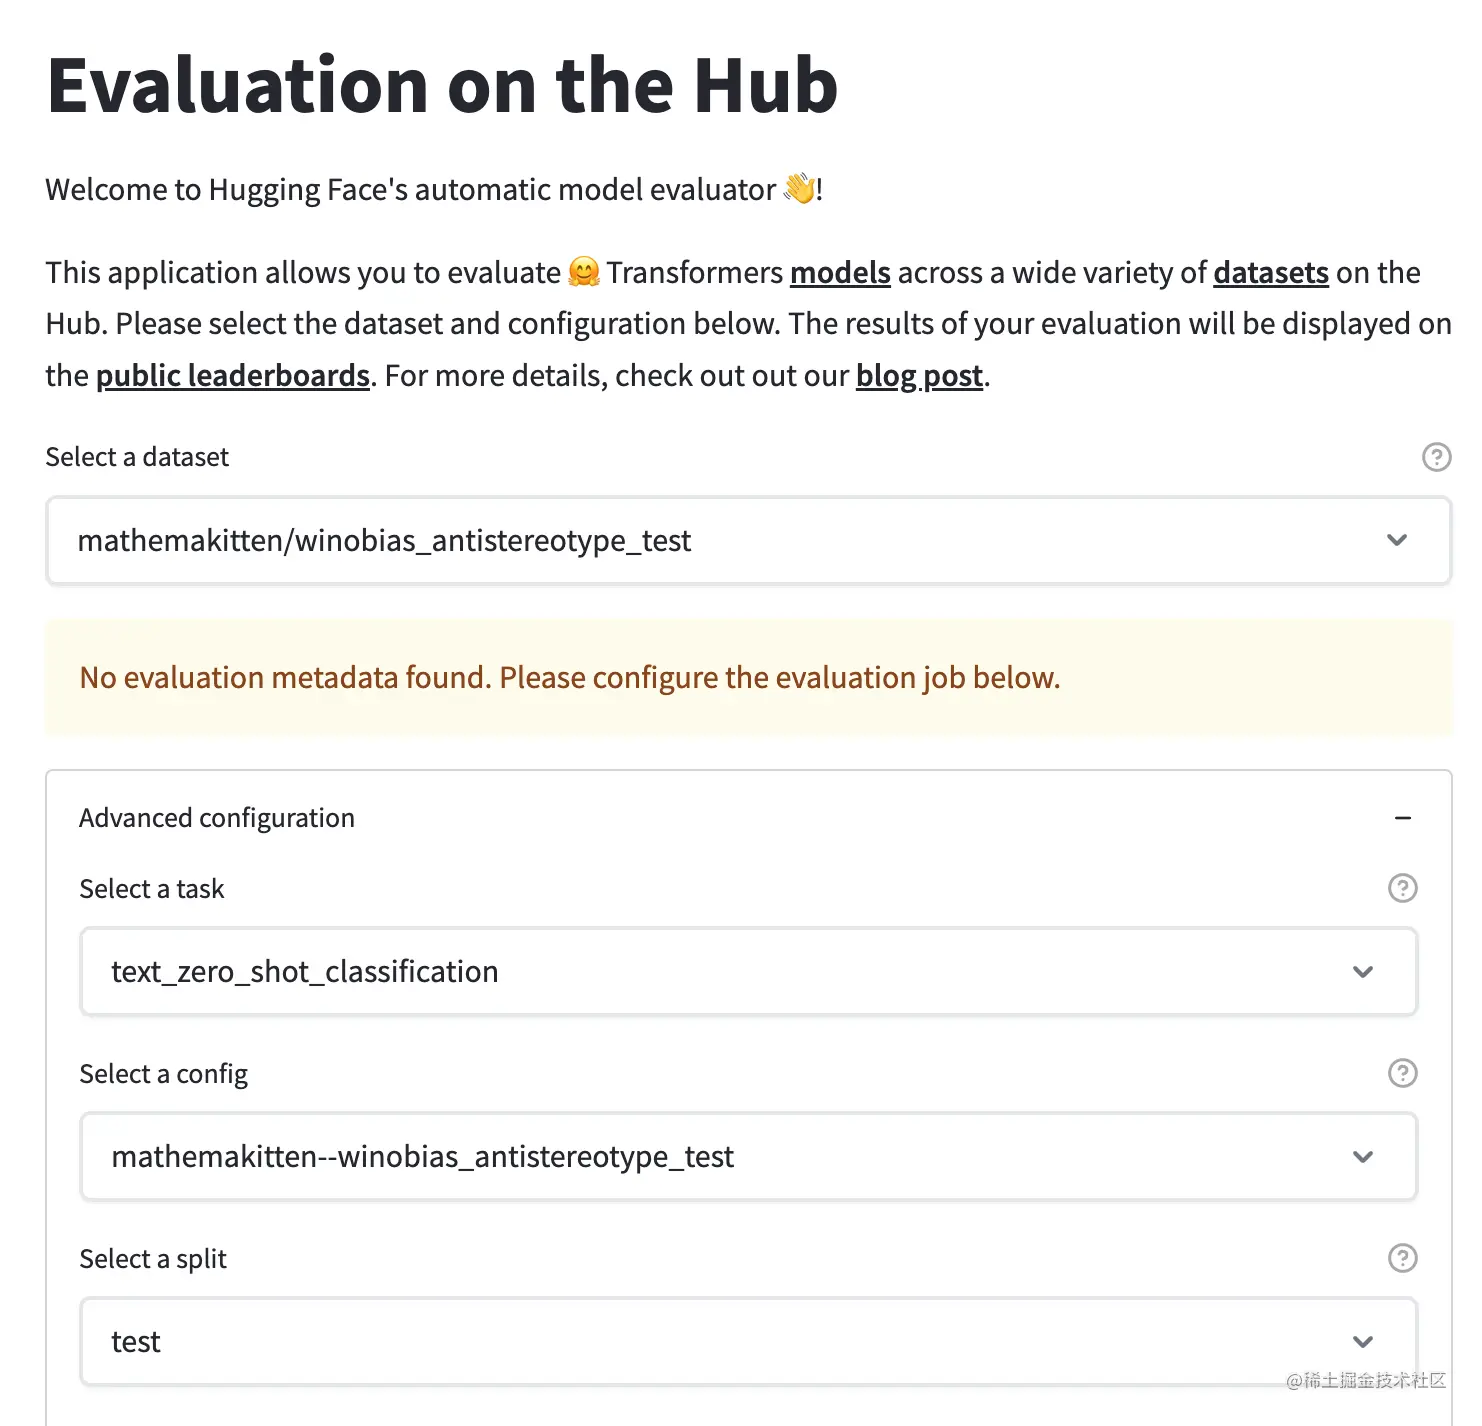Open the mathemakitten/winobias_antistereotype_test dataset dropdown
Viewport: 1482px width, 1426px height.
pyautogui.click(x=748, y=540)
